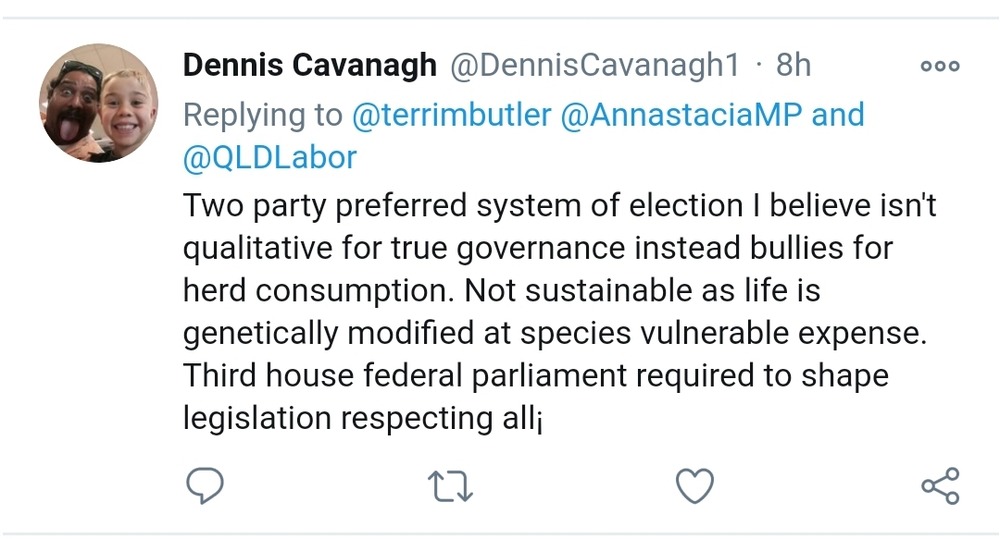Click the "qualitative for true governance" line
Screen dimensions: 1000x539
538,246
